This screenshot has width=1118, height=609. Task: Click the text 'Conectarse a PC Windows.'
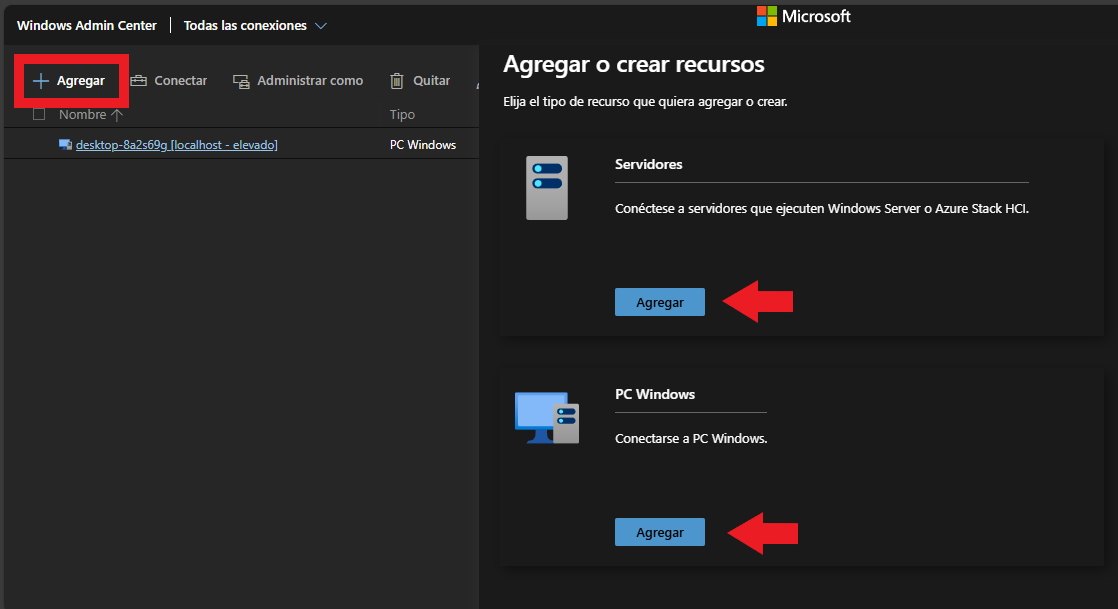coord(691,439)
